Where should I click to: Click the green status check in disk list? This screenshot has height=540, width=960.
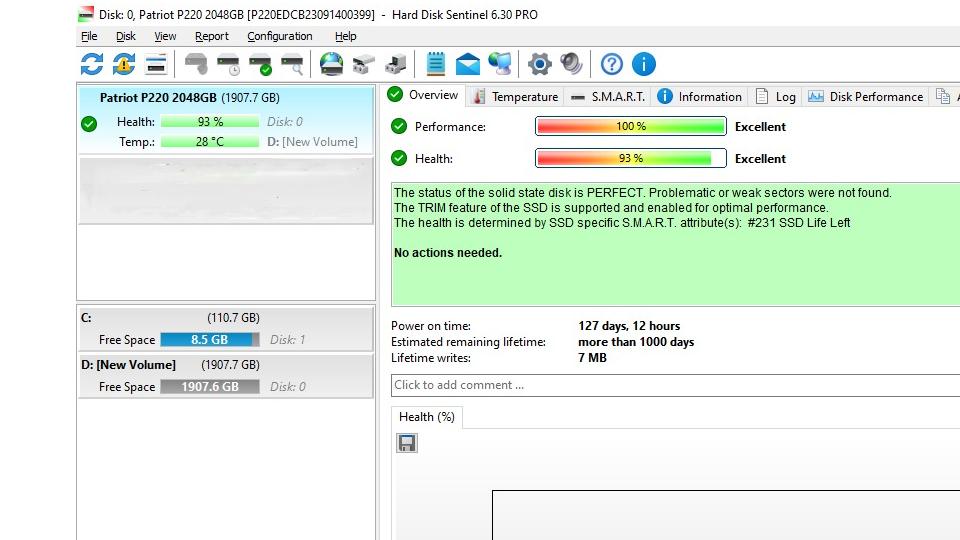click(x=89, y=124)
